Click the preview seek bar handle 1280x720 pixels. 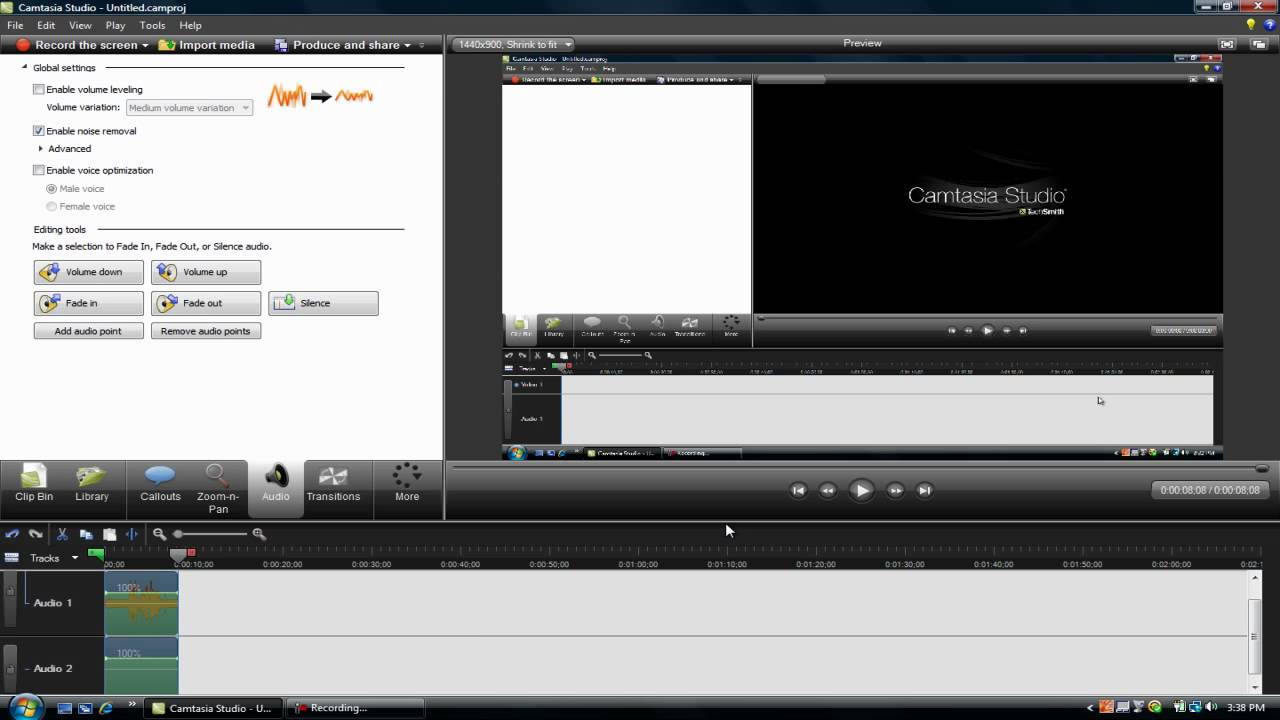pos(1262,468)
